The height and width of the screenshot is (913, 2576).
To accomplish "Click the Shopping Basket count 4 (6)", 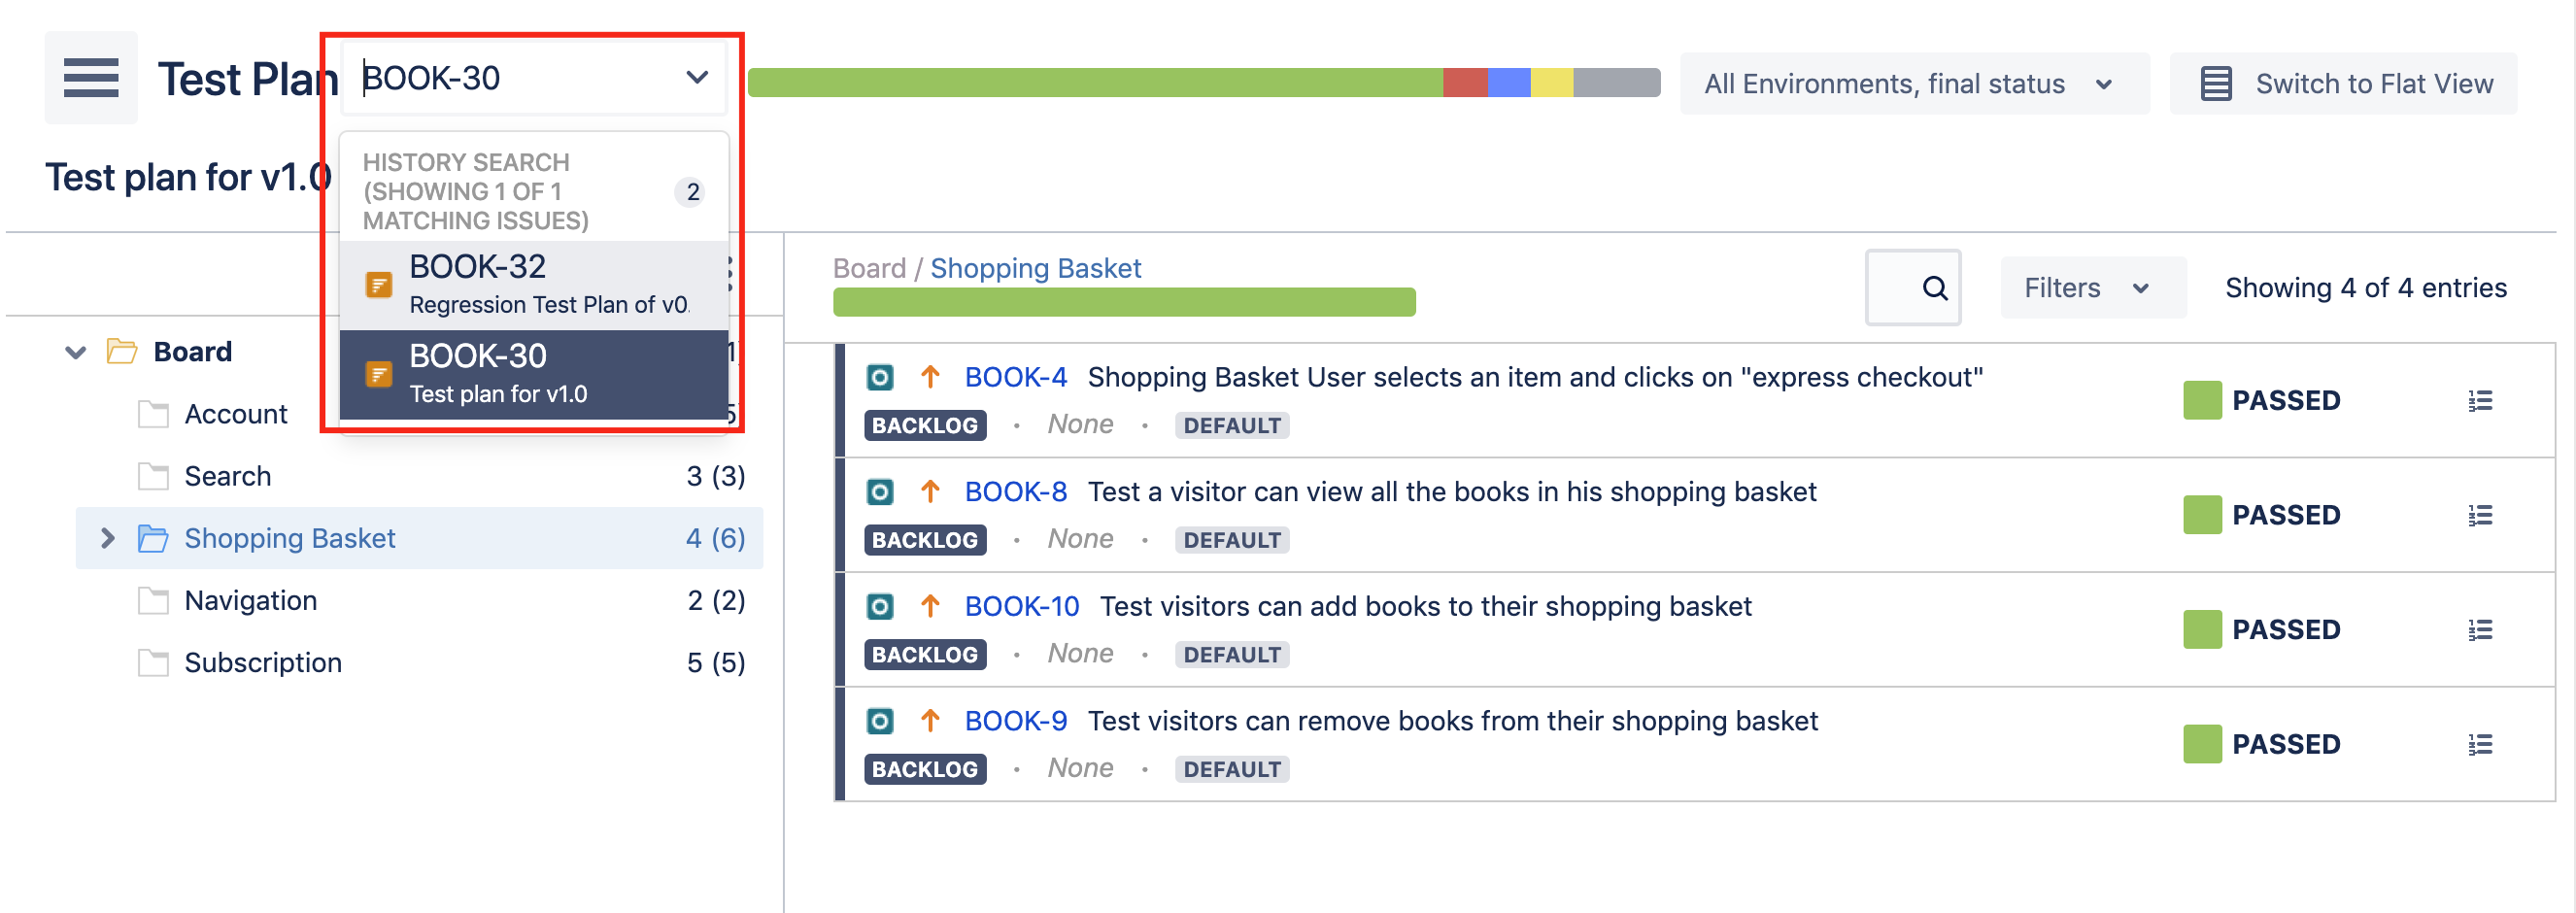I will pos(715,538).
